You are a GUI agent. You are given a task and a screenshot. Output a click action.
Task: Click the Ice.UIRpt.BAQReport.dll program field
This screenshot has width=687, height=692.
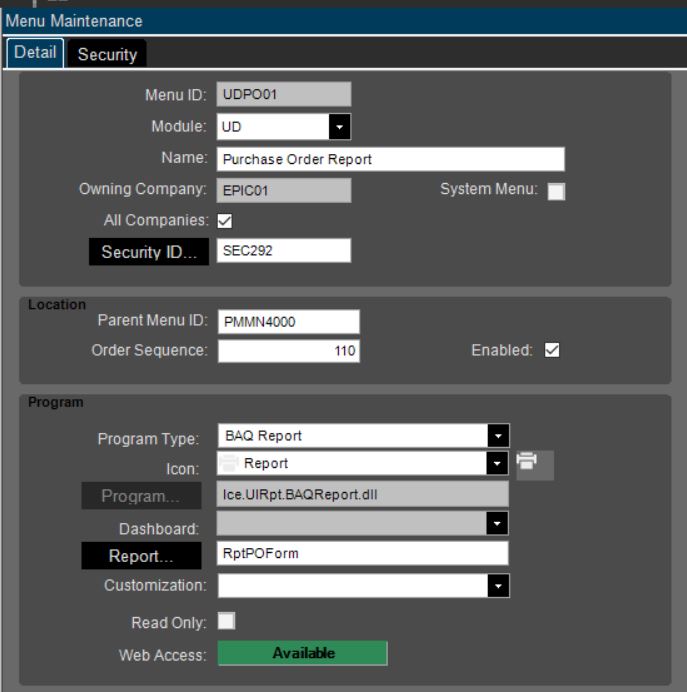(x=362, y=494)
